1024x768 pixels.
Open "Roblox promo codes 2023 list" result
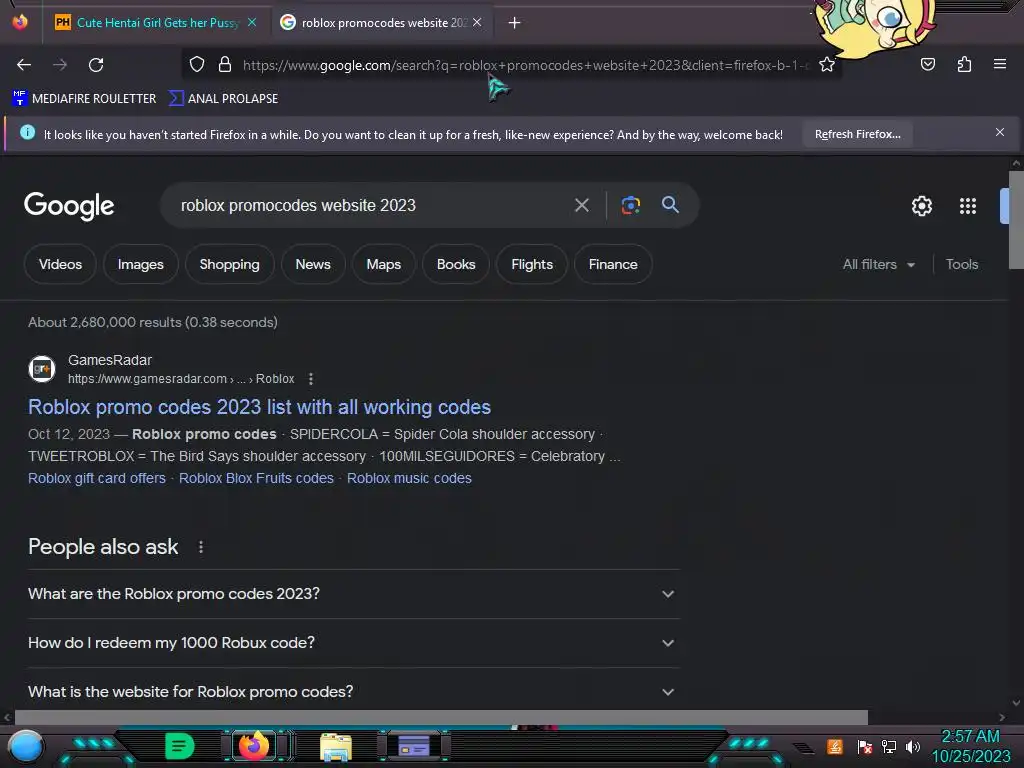click(259, 407)
